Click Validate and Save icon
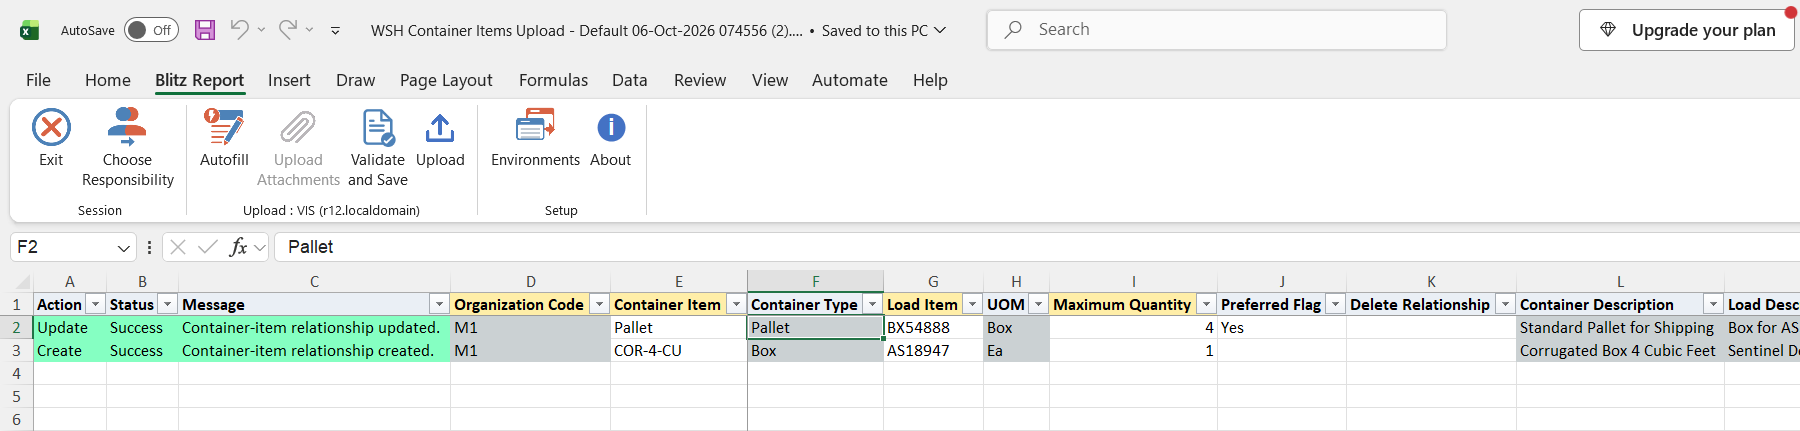This screenshot has width=1800, height=431. pos(378,128)
